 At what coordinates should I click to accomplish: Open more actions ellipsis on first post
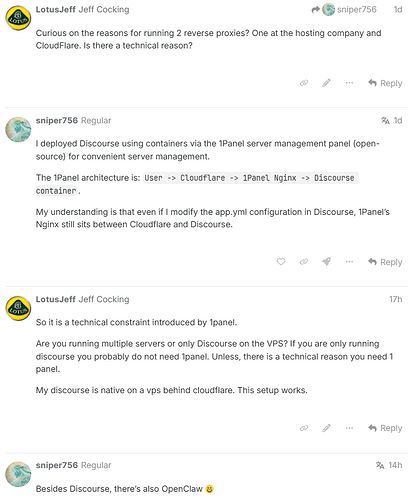[x=349, y=83]
